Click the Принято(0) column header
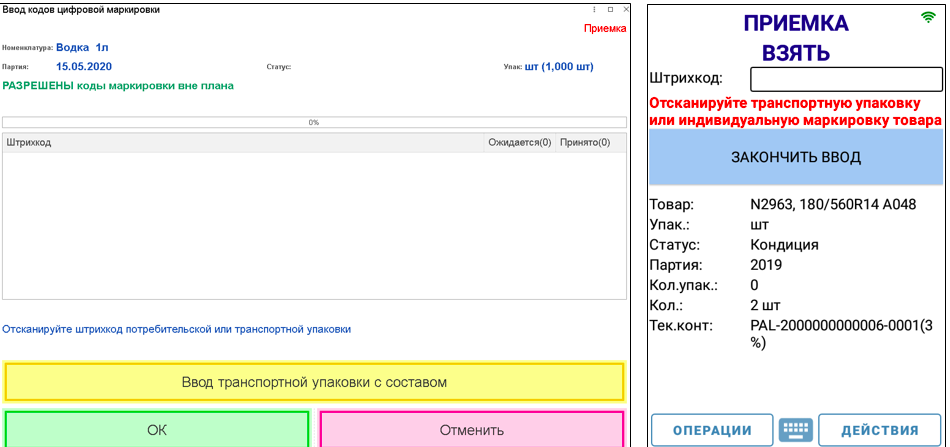This screenshot has width=950, height=447. [585, 143]
